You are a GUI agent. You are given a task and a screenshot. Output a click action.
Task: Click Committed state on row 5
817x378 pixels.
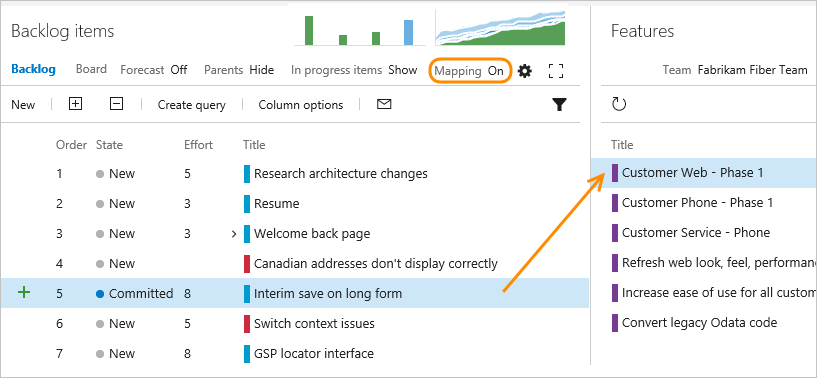[135, 294]
